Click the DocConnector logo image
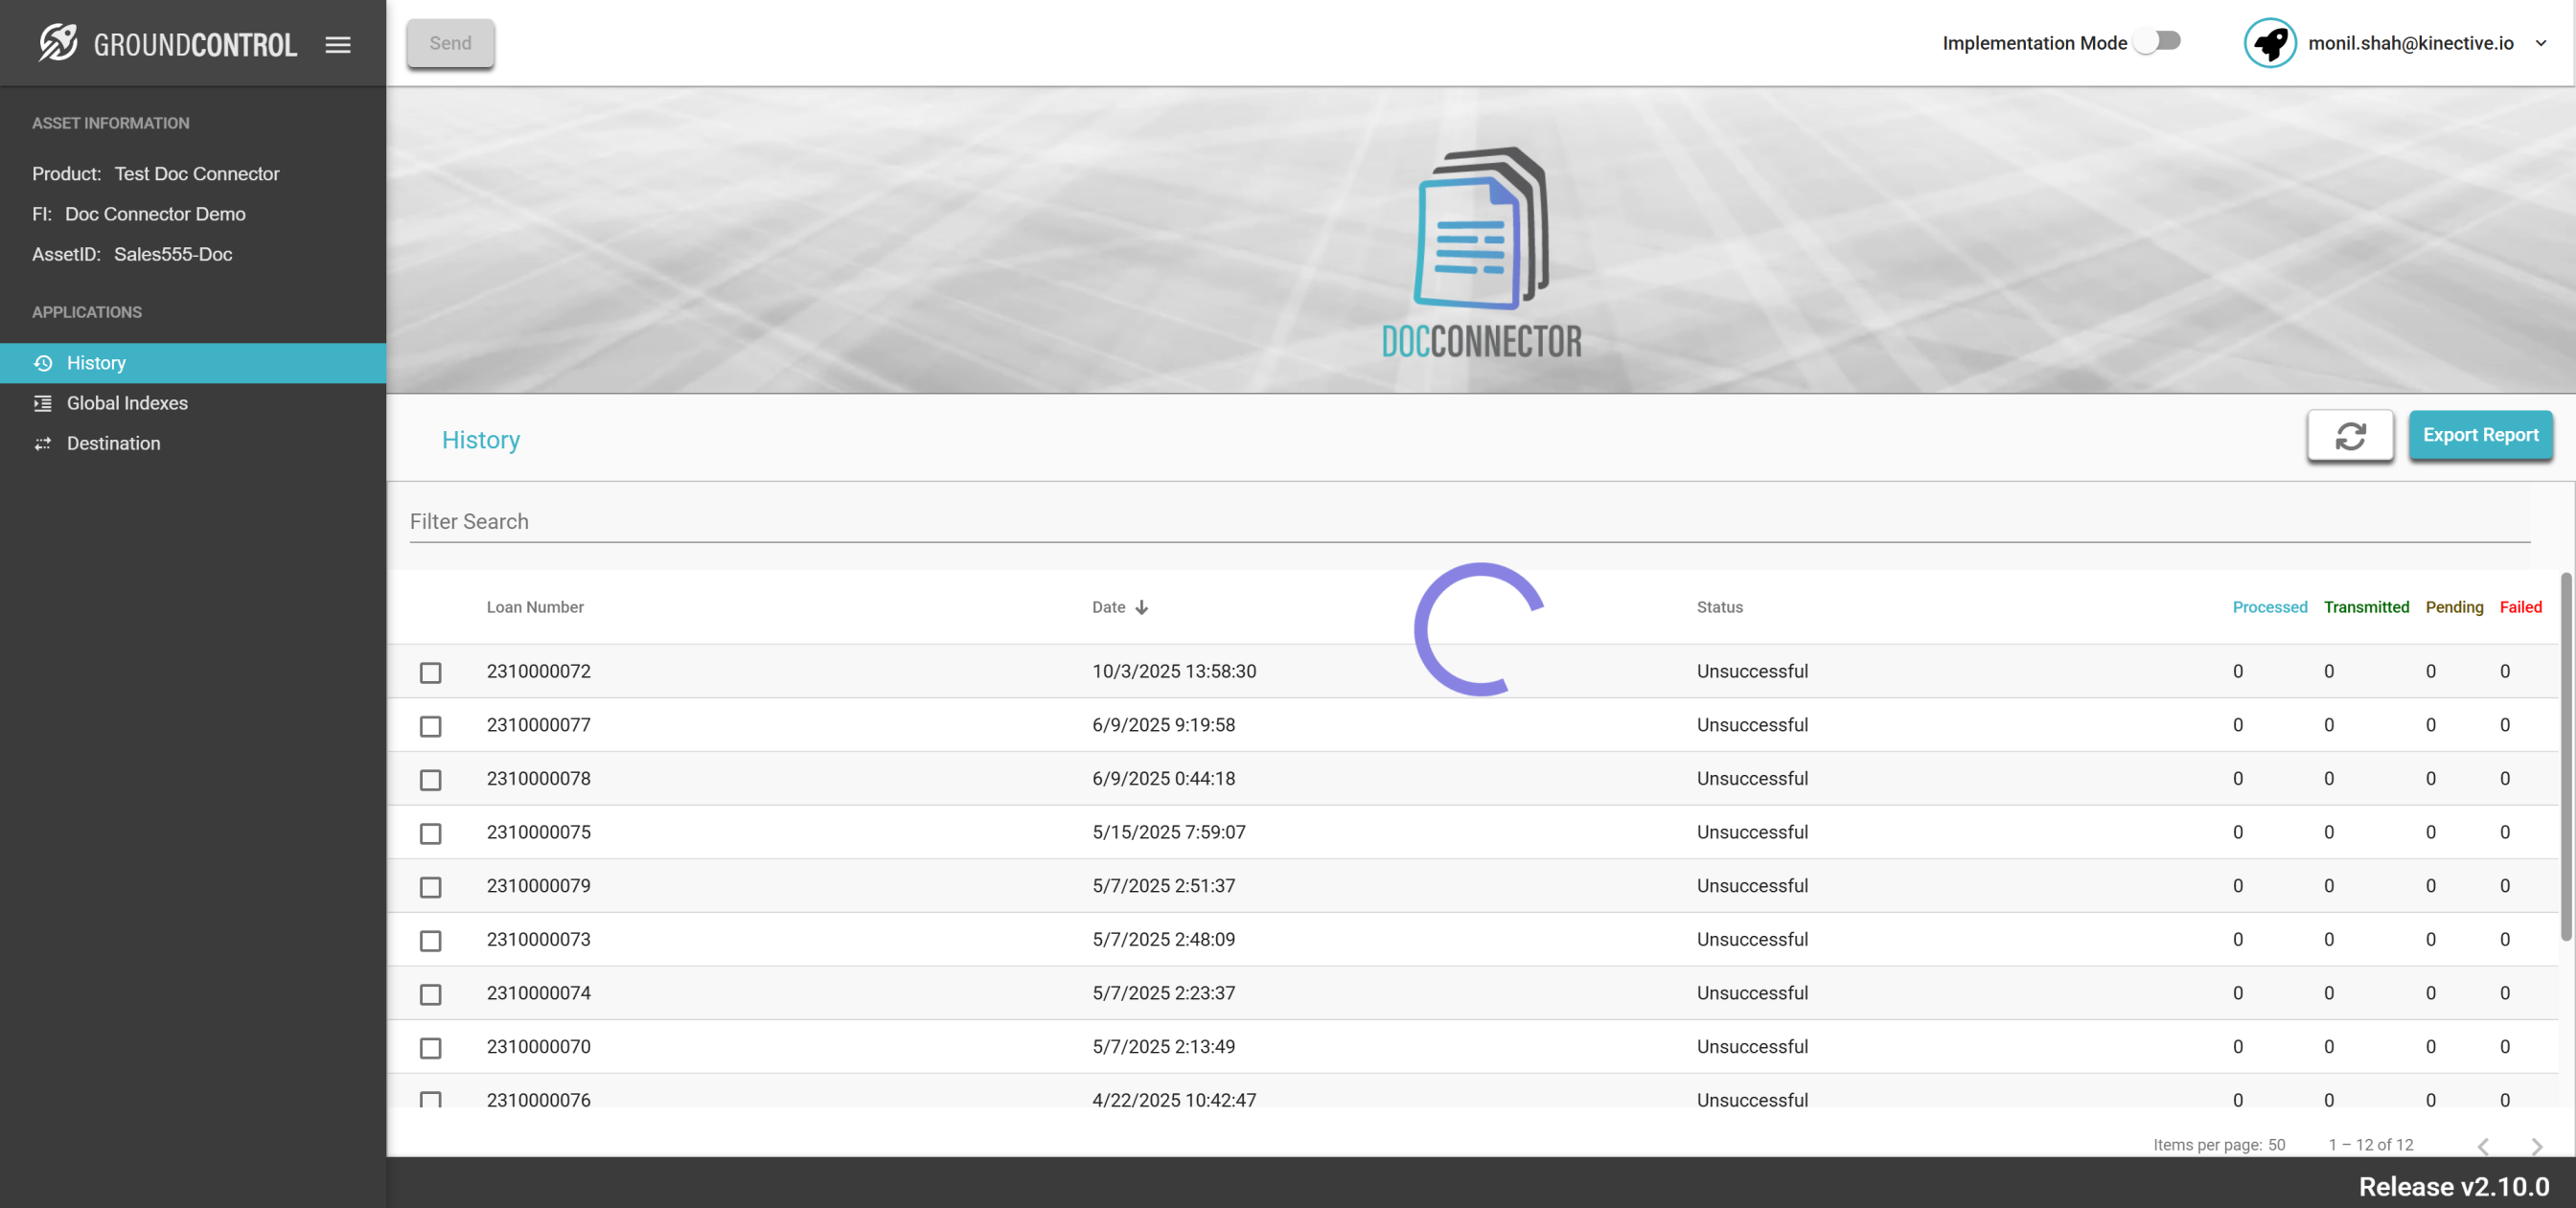The image size is (2576, 1208). coord(1481,252)
